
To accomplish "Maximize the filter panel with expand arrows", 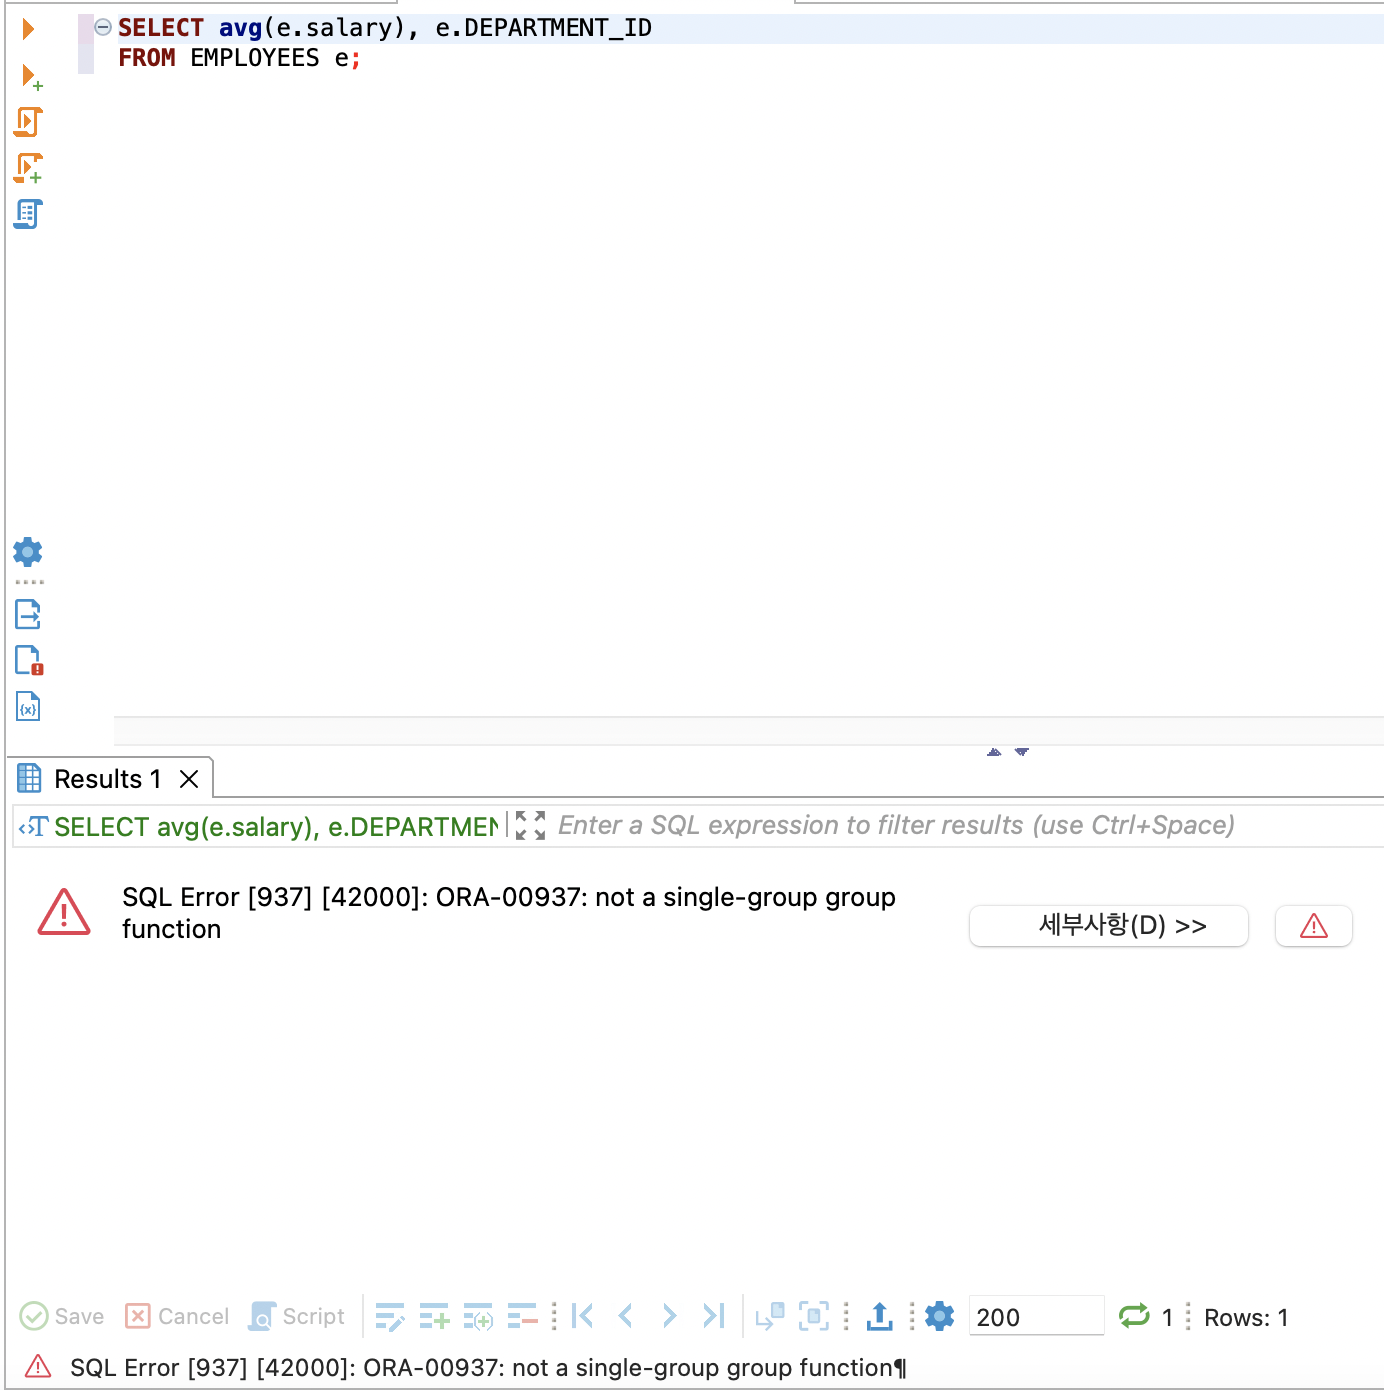I will click(530, 826).
